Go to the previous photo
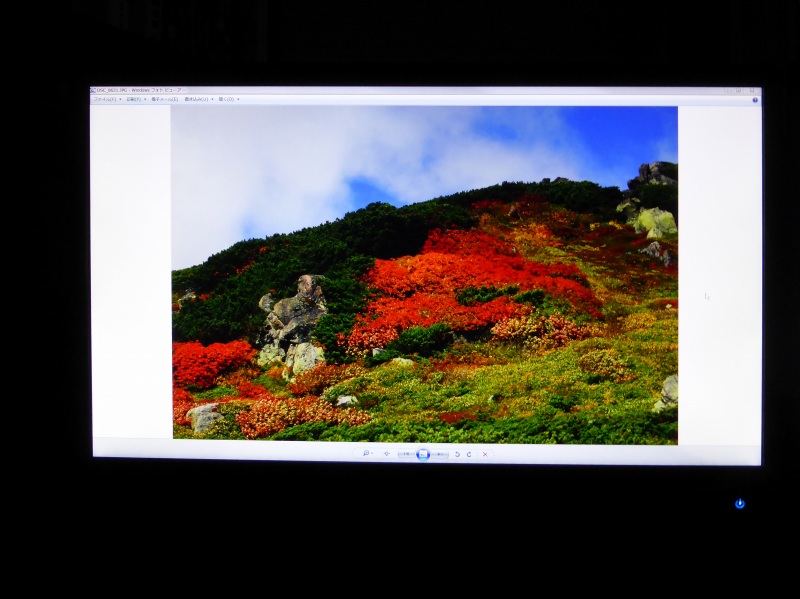The width and height of the screenshot is (800, 599). [406, 454]
